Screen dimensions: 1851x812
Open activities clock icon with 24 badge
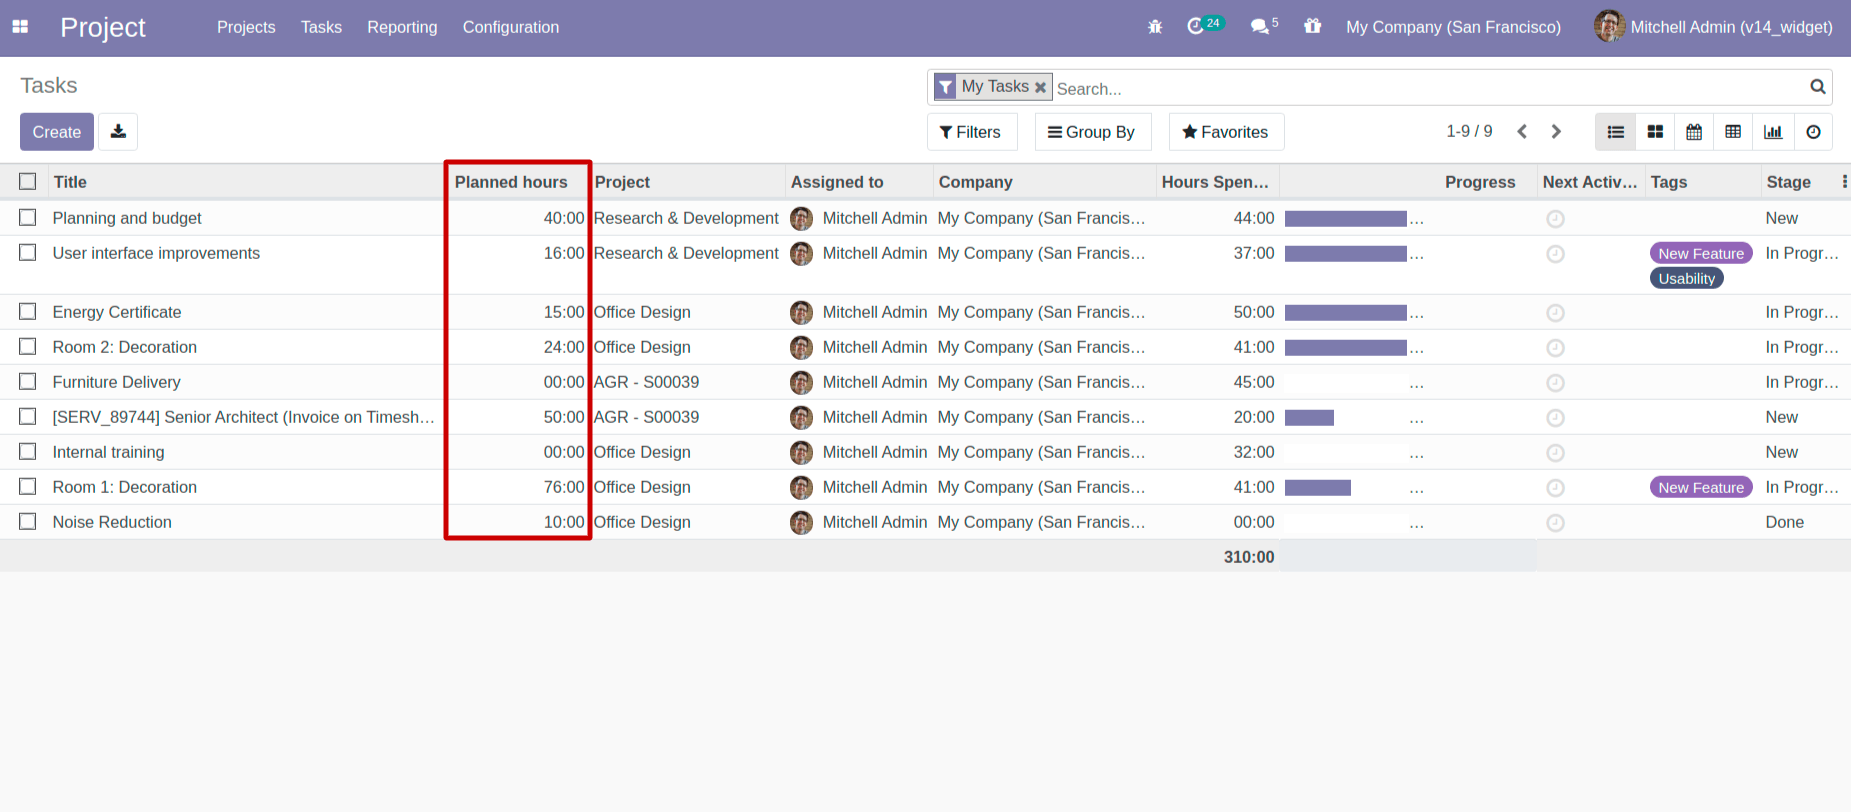(x=1205, y=25)
